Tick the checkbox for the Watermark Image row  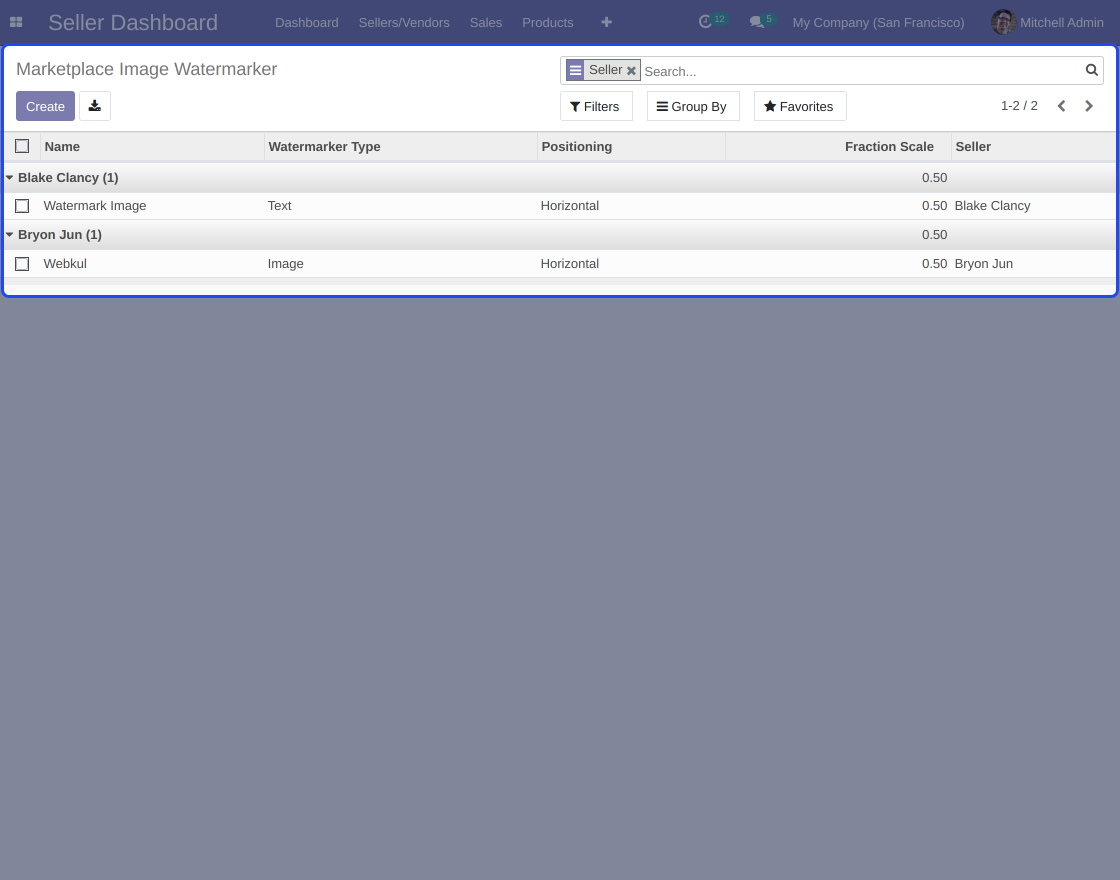(x=22, y=206)
